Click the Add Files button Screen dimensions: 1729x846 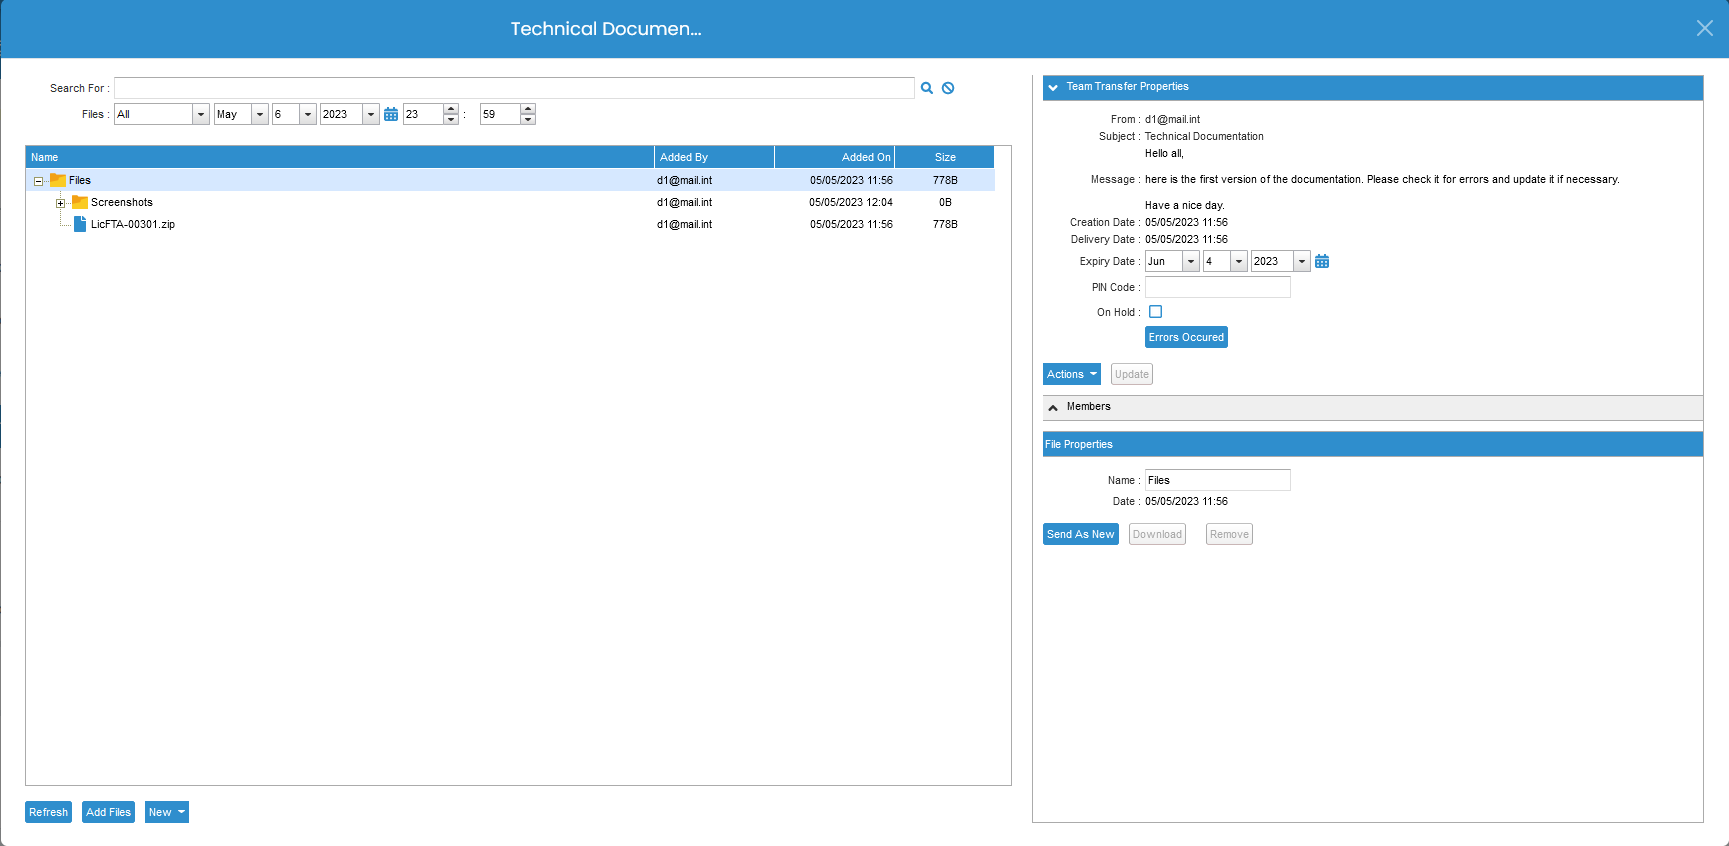pos(108,812)
